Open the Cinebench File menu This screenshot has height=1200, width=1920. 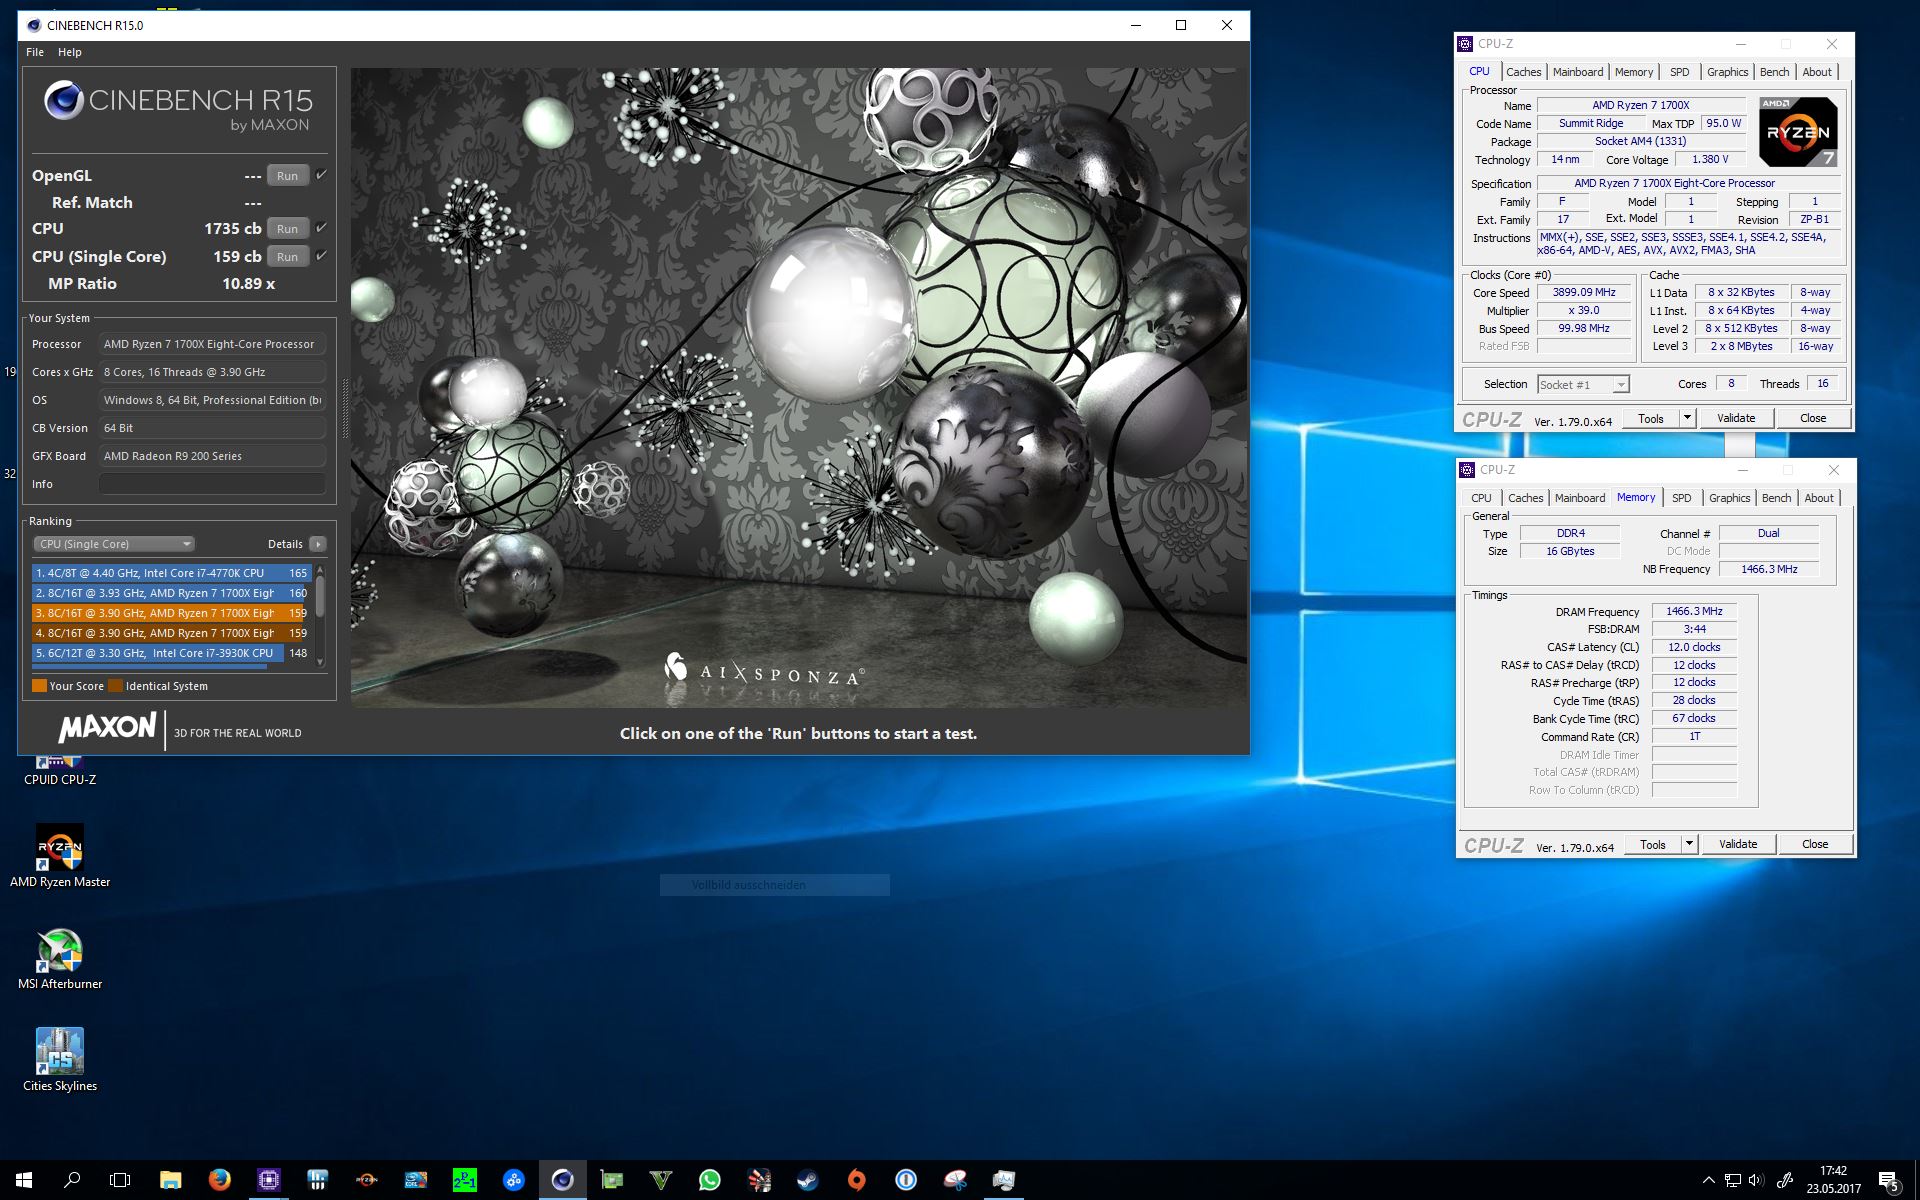[35, 52]
